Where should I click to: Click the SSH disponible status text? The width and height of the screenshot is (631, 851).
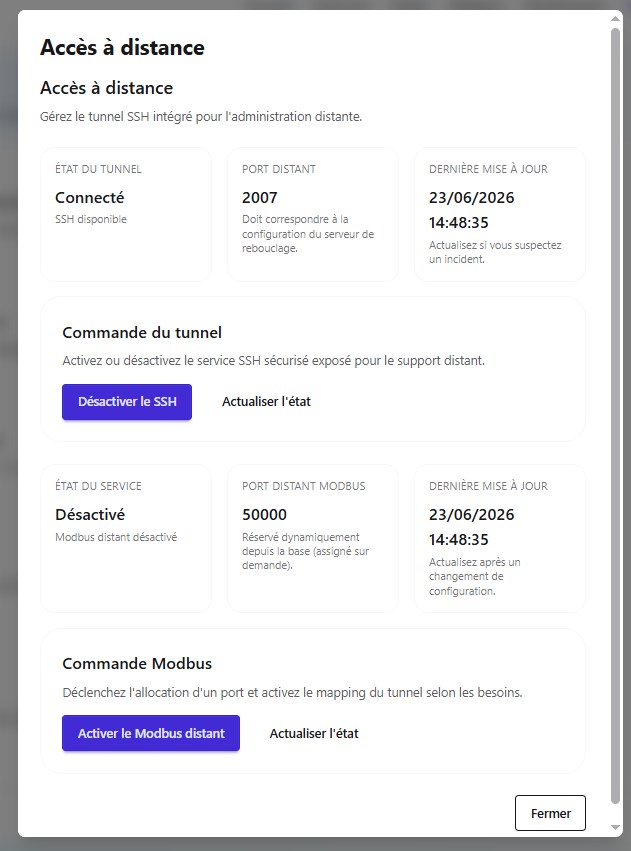[91, 219]
